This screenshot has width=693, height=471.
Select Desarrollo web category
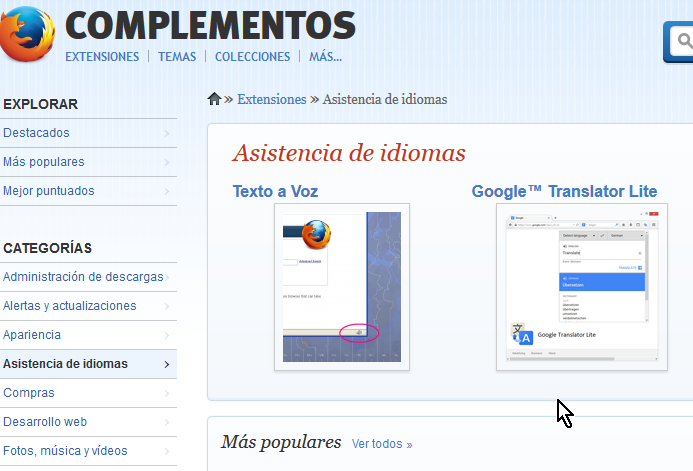(x=88, y=422)
